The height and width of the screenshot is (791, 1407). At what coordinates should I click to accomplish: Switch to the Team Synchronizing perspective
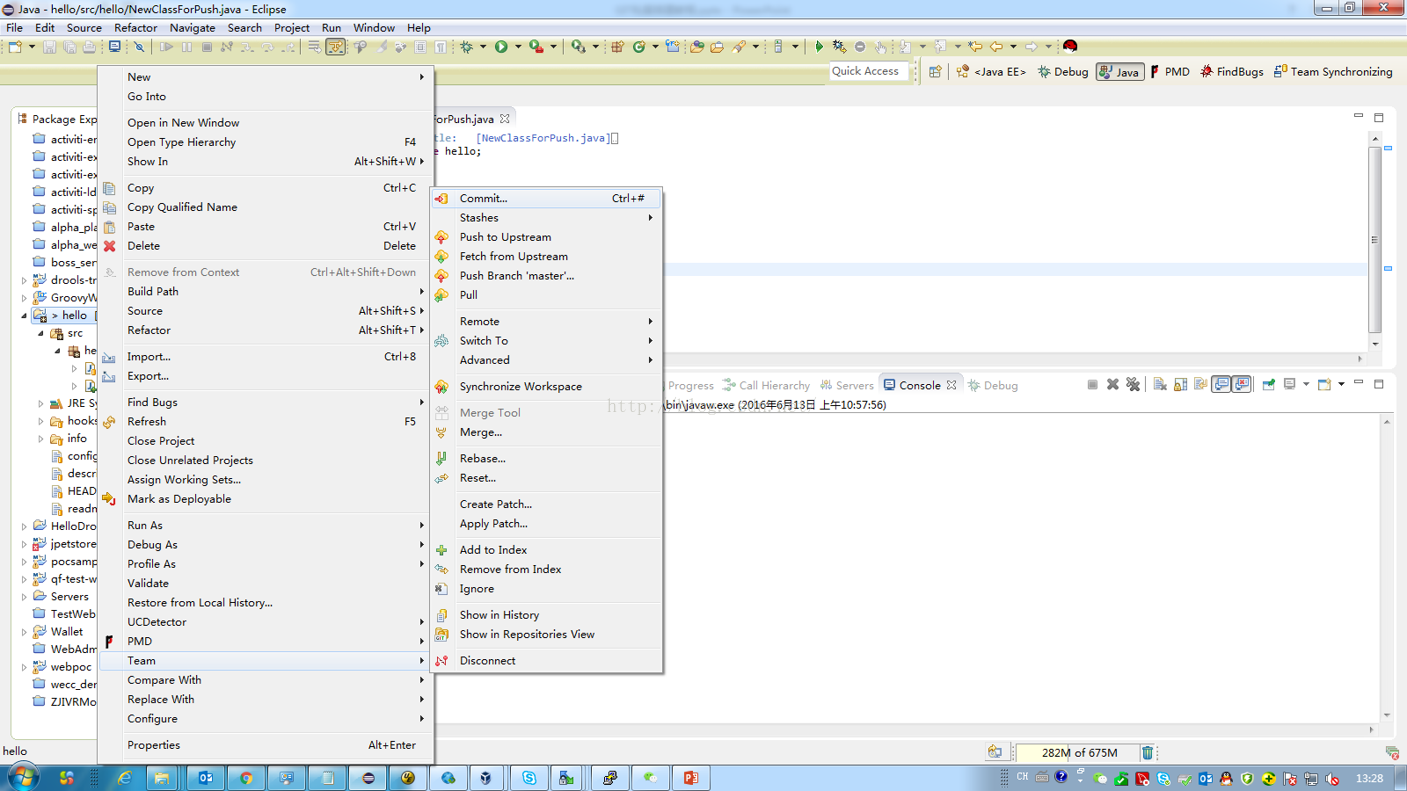click(x=1333, y=72)
